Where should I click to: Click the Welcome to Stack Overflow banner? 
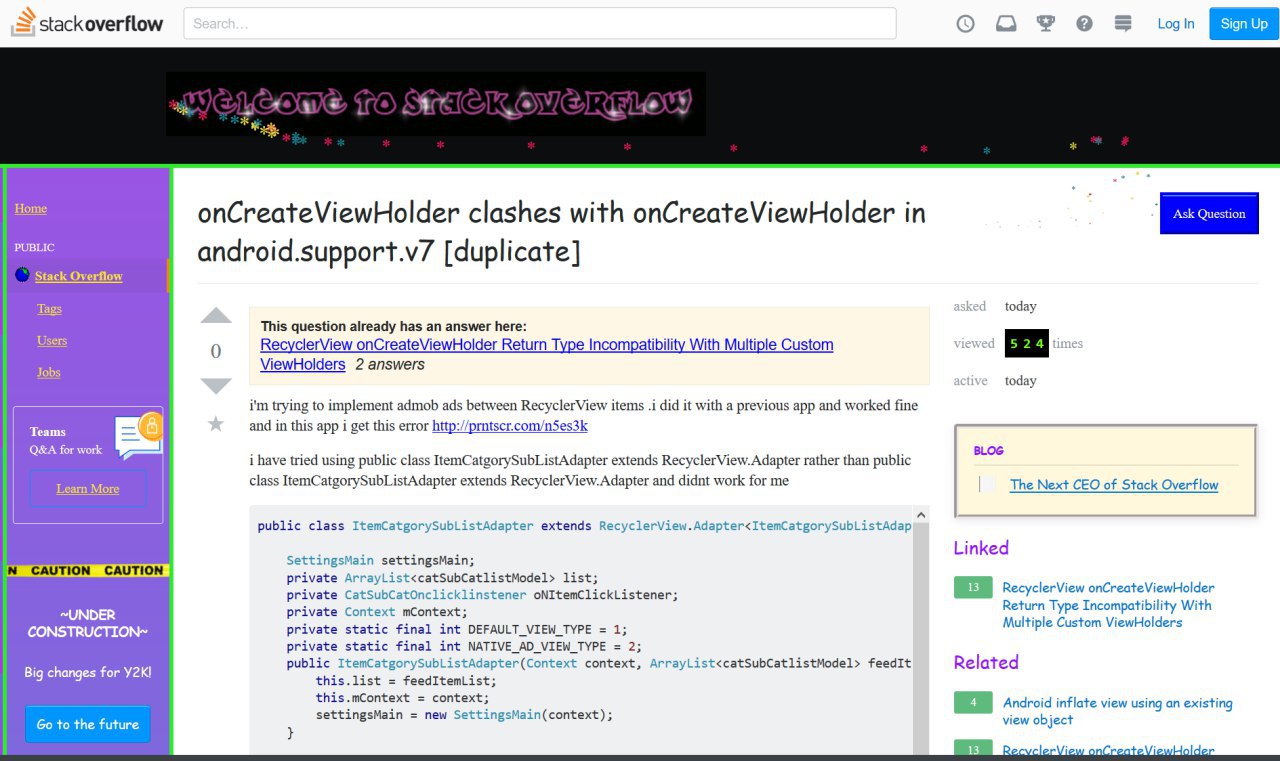click(436, 104)
